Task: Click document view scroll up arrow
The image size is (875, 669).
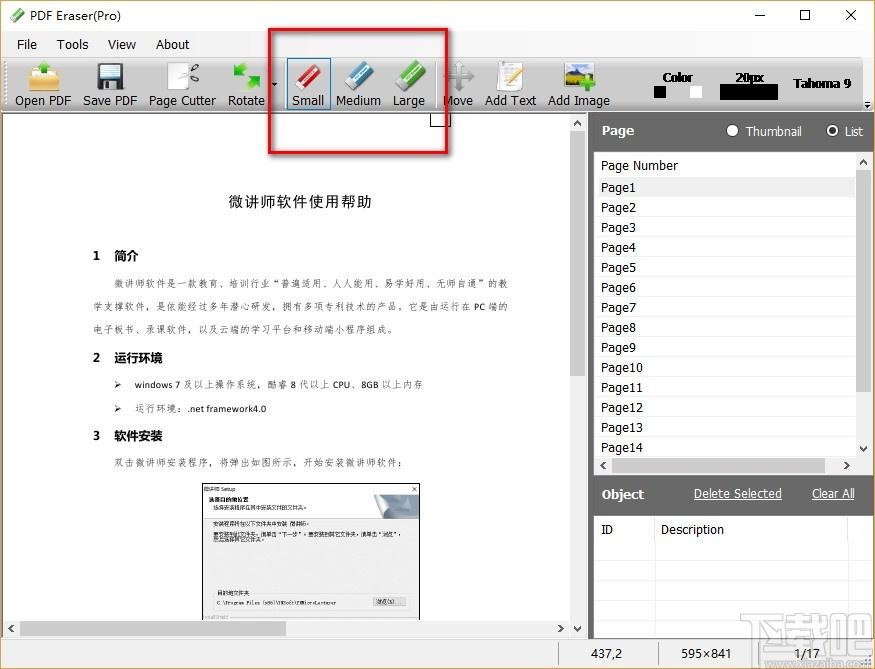Action: 578,123
